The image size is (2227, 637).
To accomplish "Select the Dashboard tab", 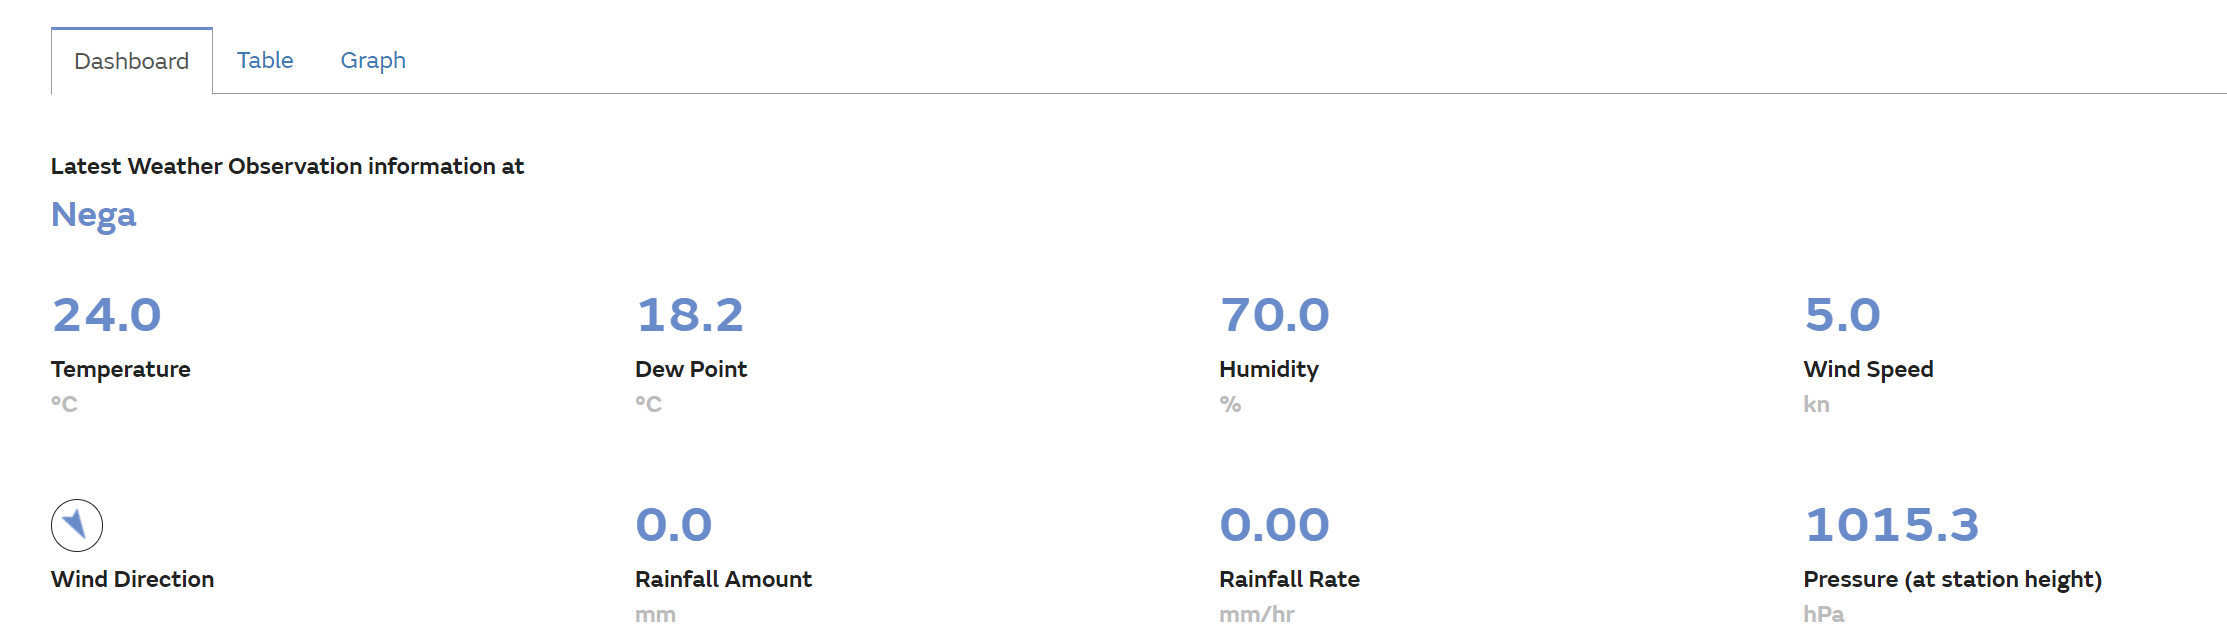I will 132,61.
